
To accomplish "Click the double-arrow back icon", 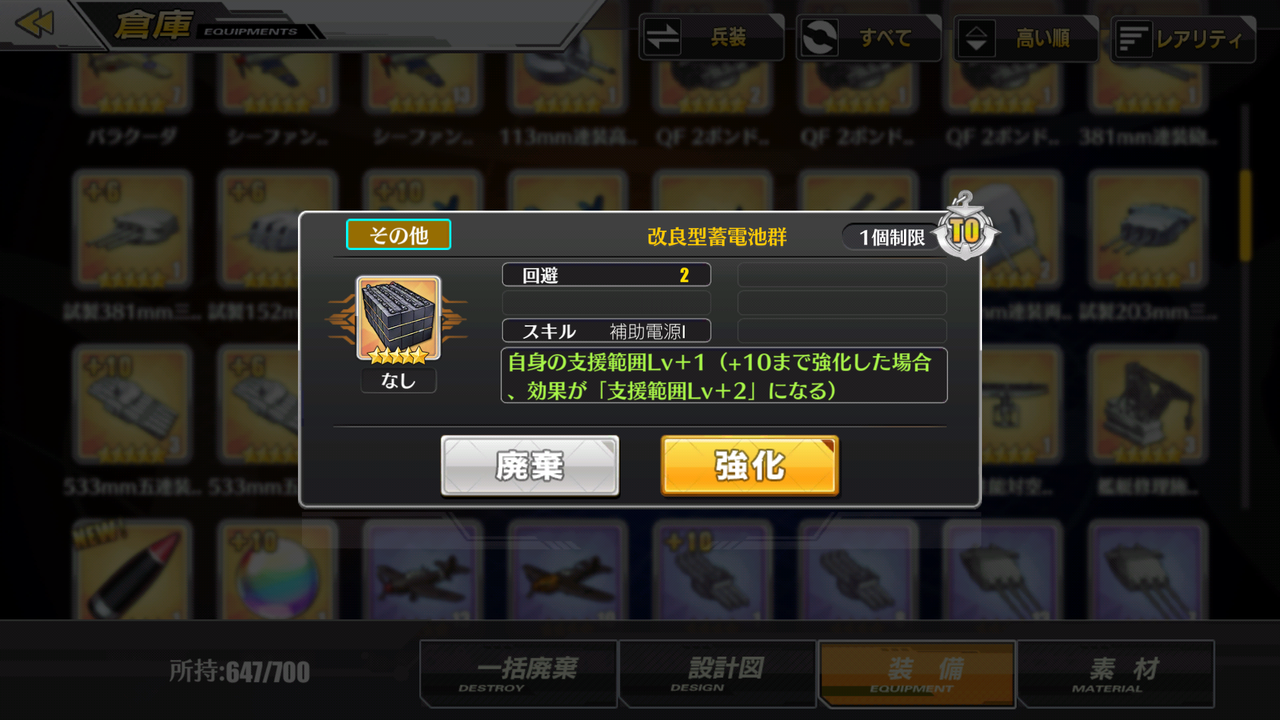I will tap(35, 22).
